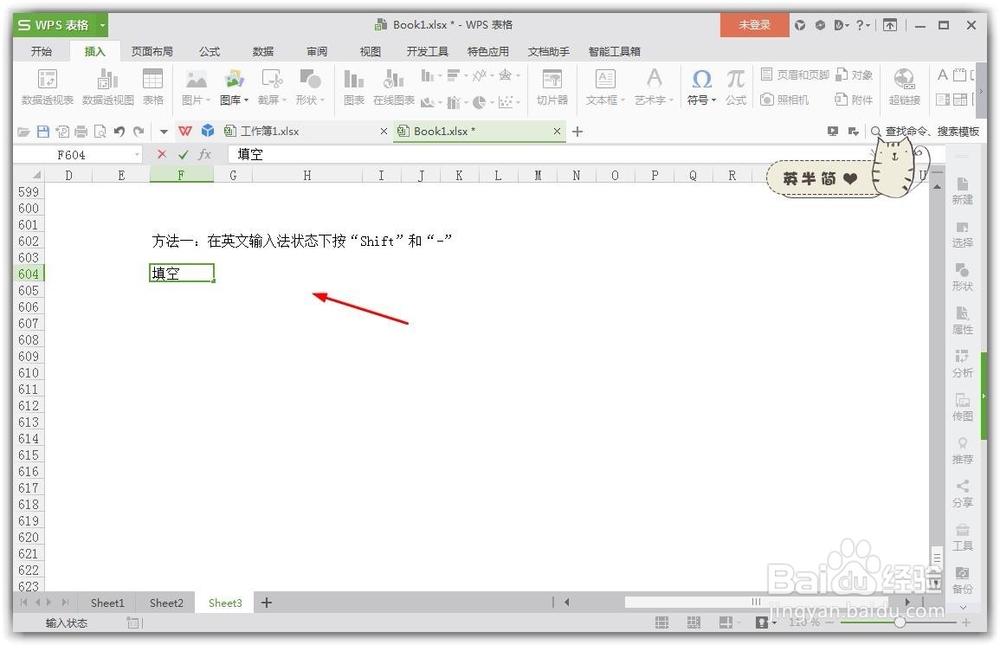Expand the Name Box dropdown showing F604

point(137,154)
